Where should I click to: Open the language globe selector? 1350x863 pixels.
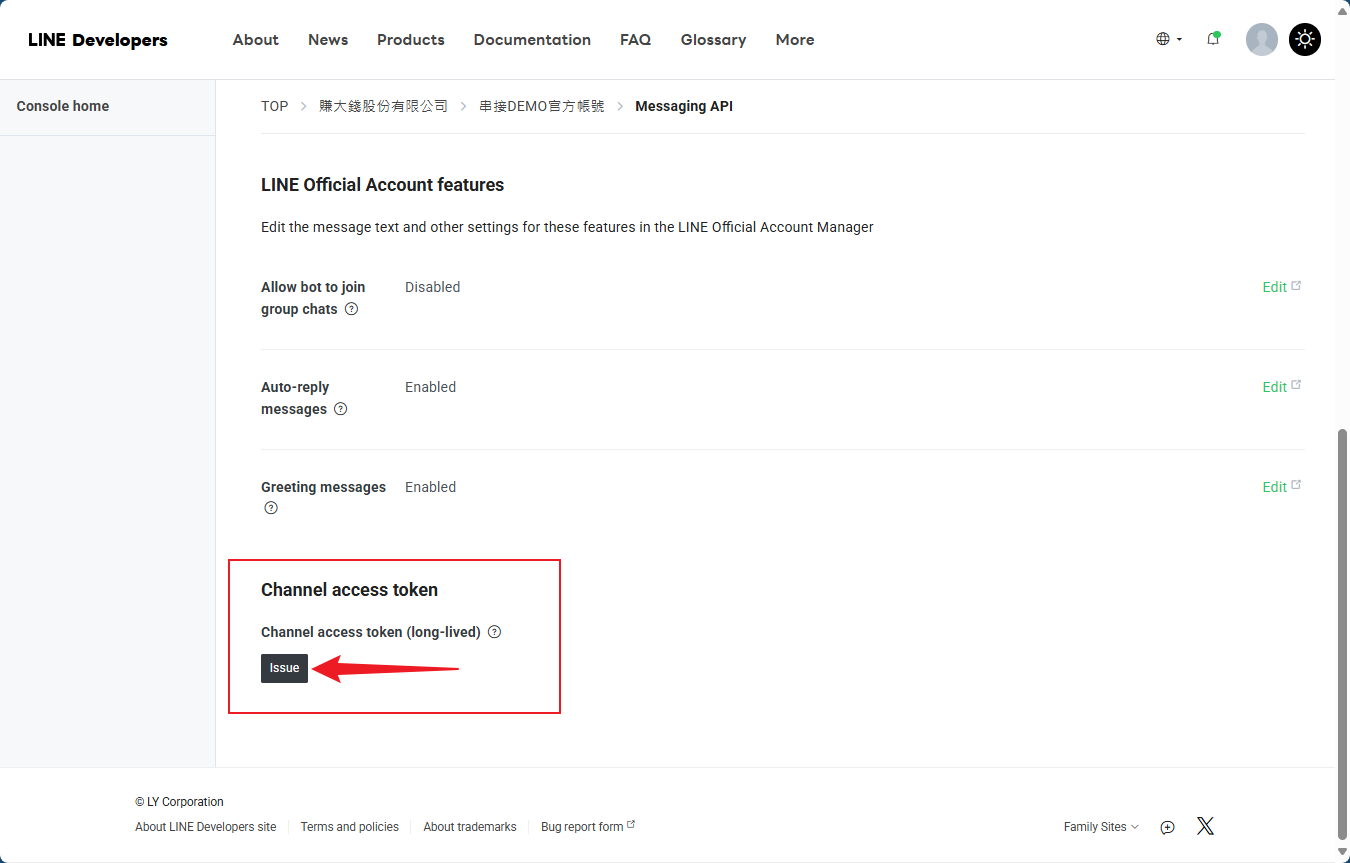tap(1168, 39)
